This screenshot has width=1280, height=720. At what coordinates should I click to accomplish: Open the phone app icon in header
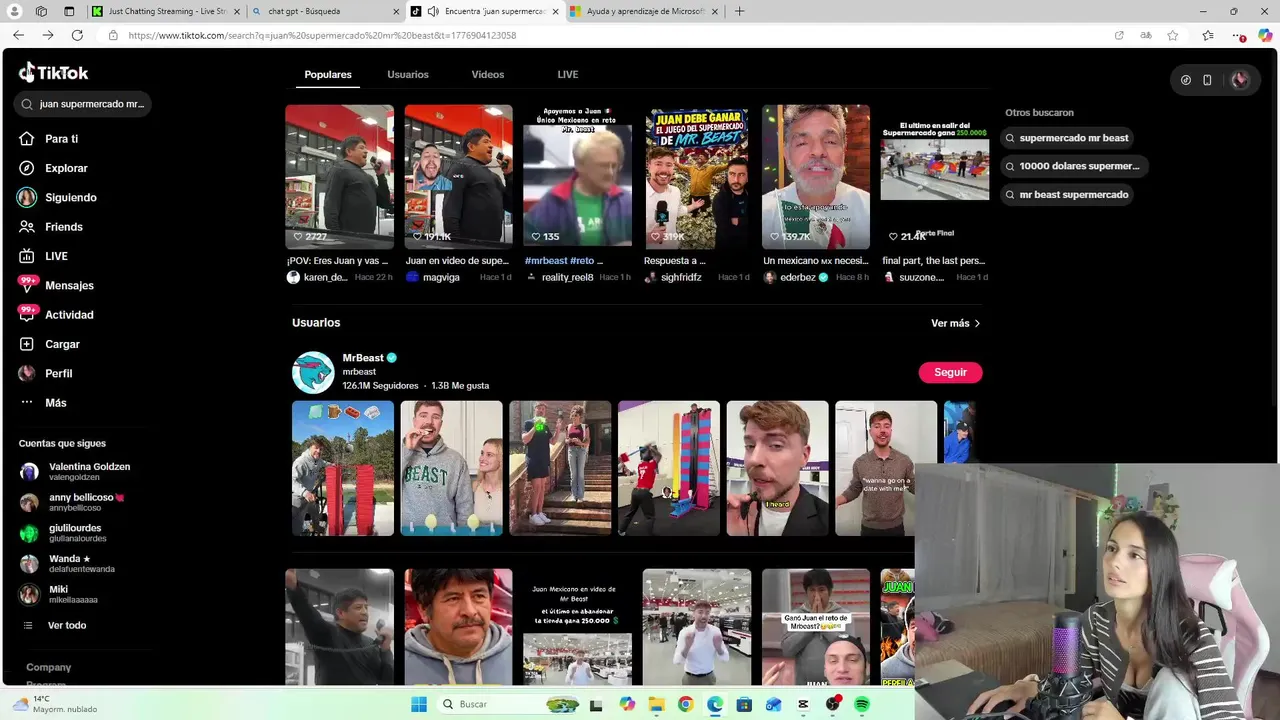(x=1207, y=80)
